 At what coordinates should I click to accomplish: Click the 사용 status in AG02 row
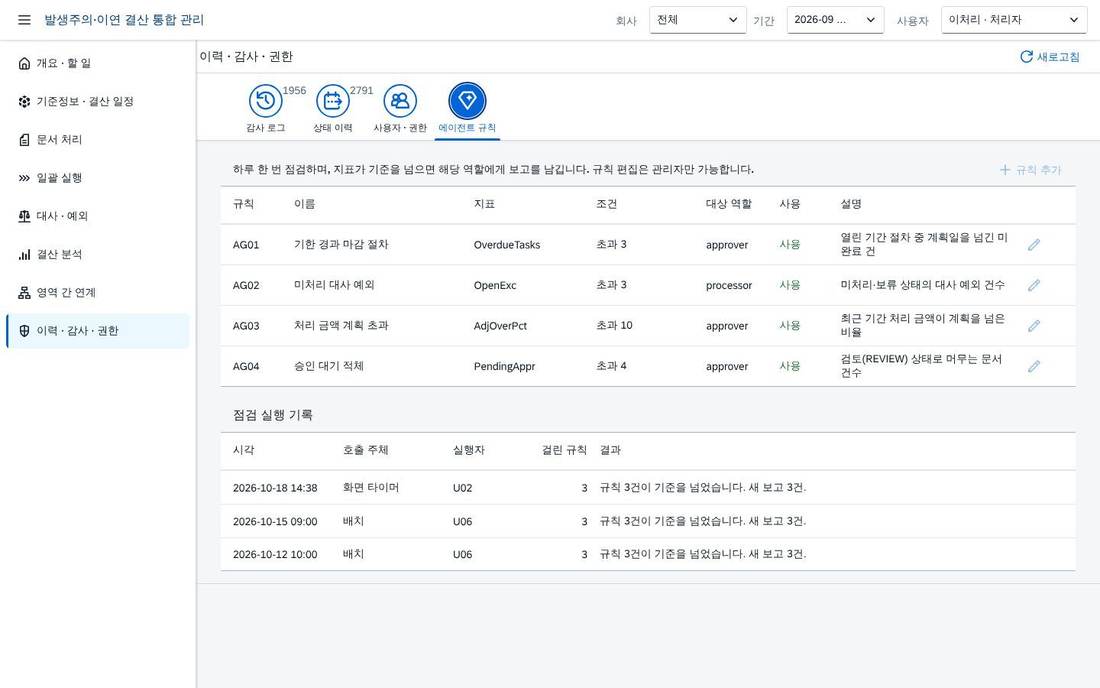pyautogui.click(x=790, y=285)
